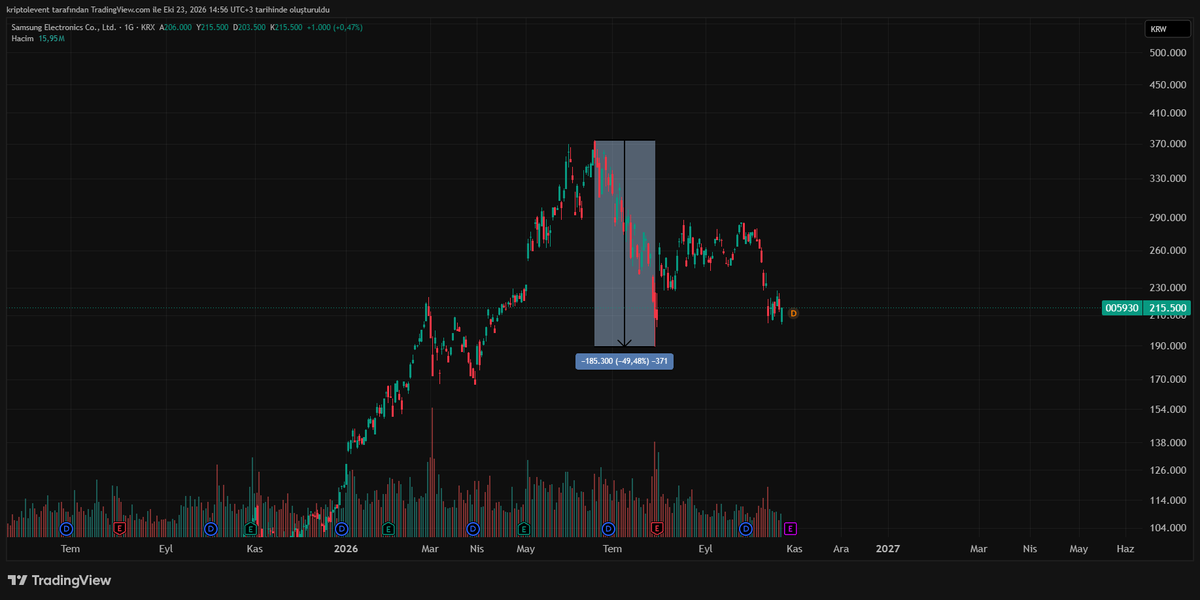
Task: Click the 170.000 price scale label
Action: click(1167, 380)
